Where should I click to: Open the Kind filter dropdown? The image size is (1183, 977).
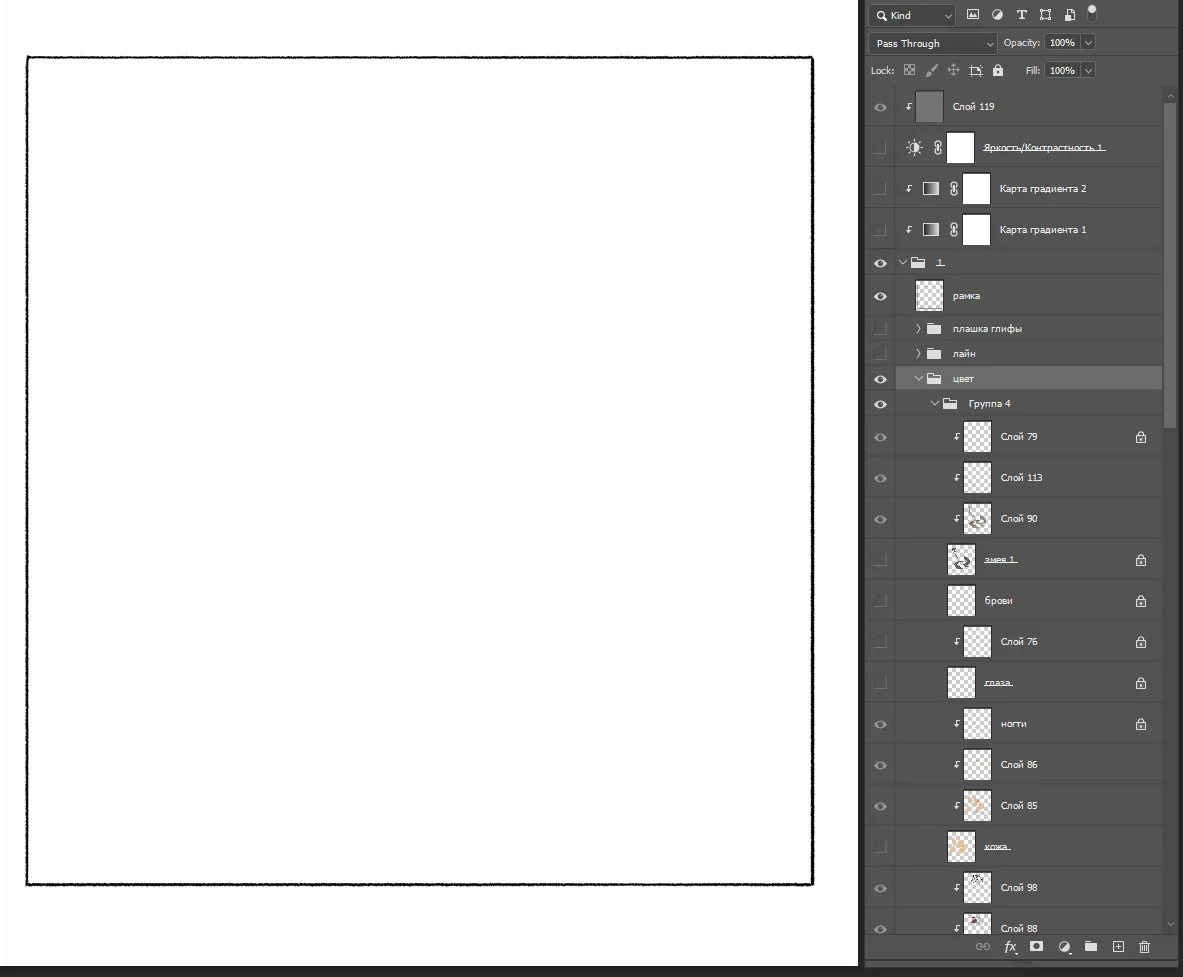coord(912,15)
